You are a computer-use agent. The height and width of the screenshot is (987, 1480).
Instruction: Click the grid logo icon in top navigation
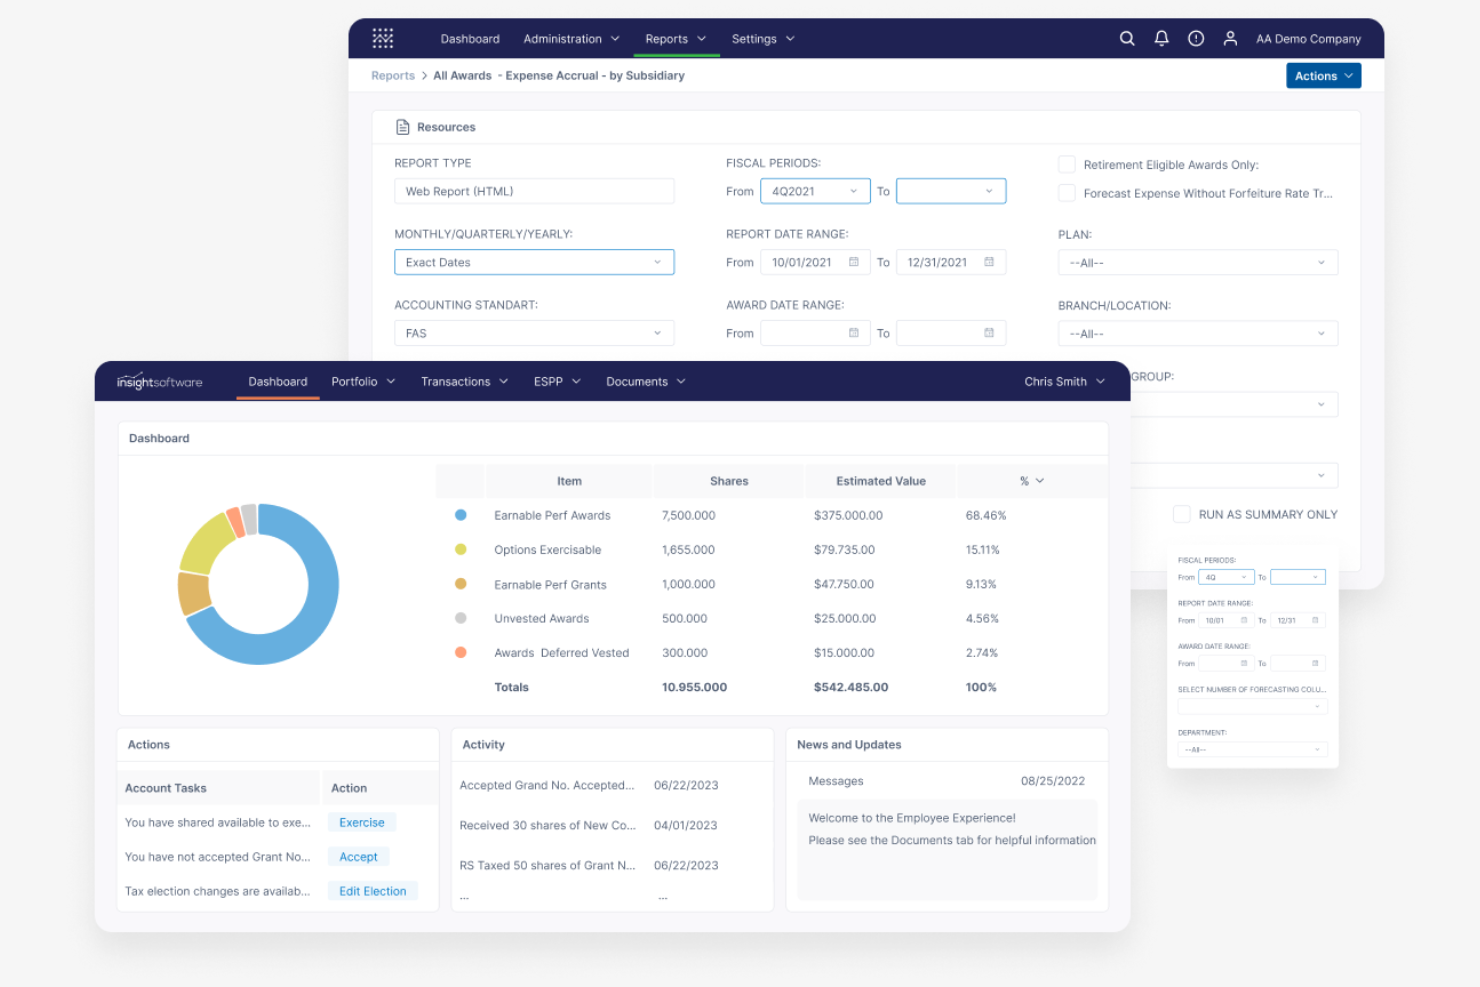pyautogui.click(x=383, y=38)
